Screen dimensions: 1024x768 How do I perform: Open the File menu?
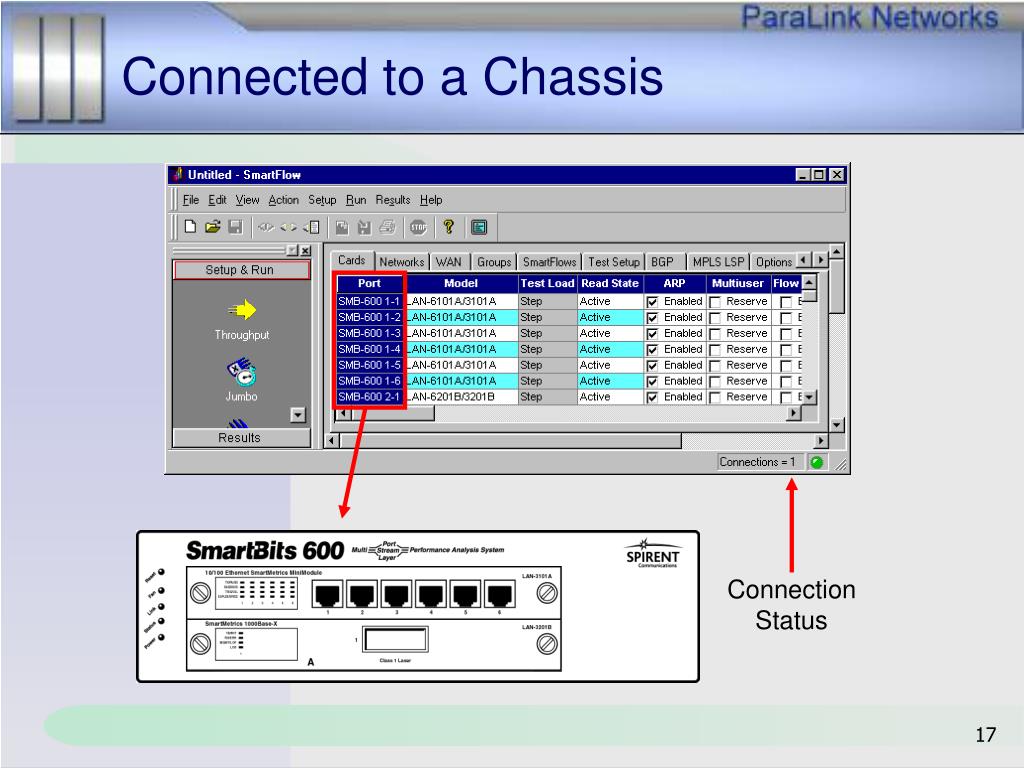coord(191,200)
